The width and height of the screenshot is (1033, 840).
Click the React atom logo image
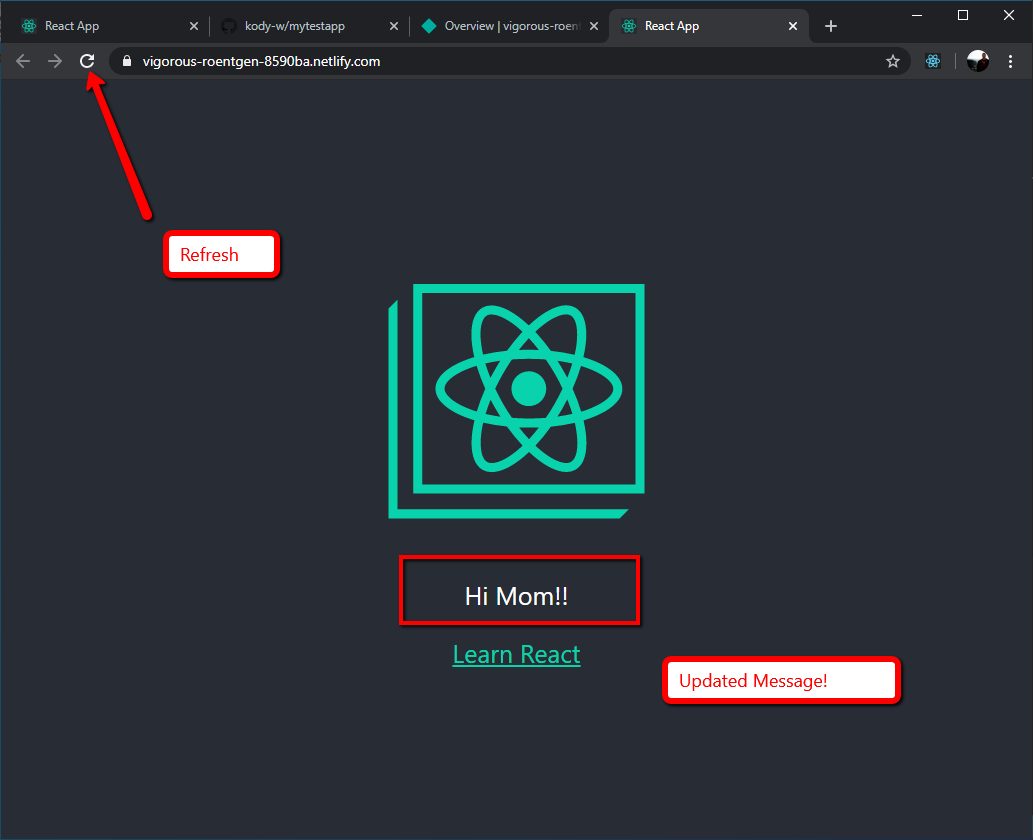(516, 401)
